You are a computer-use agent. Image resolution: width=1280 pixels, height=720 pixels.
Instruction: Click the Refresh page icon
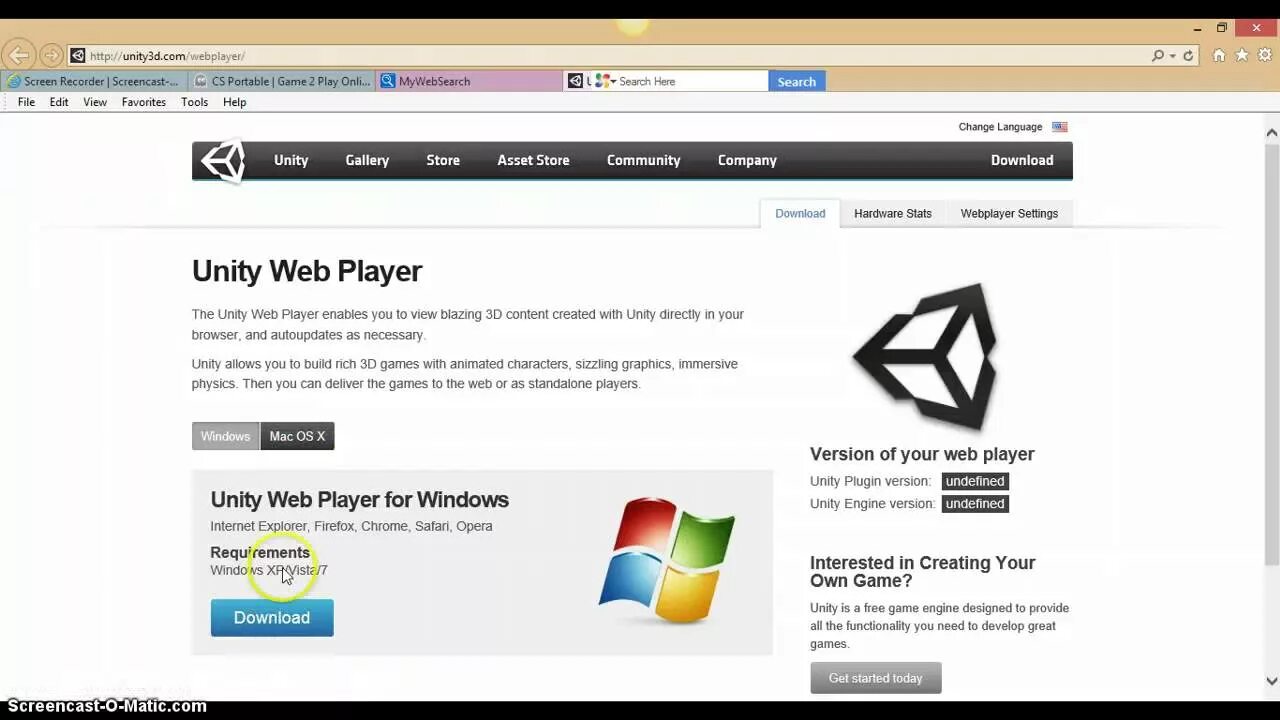click(x=1188, y=56)
